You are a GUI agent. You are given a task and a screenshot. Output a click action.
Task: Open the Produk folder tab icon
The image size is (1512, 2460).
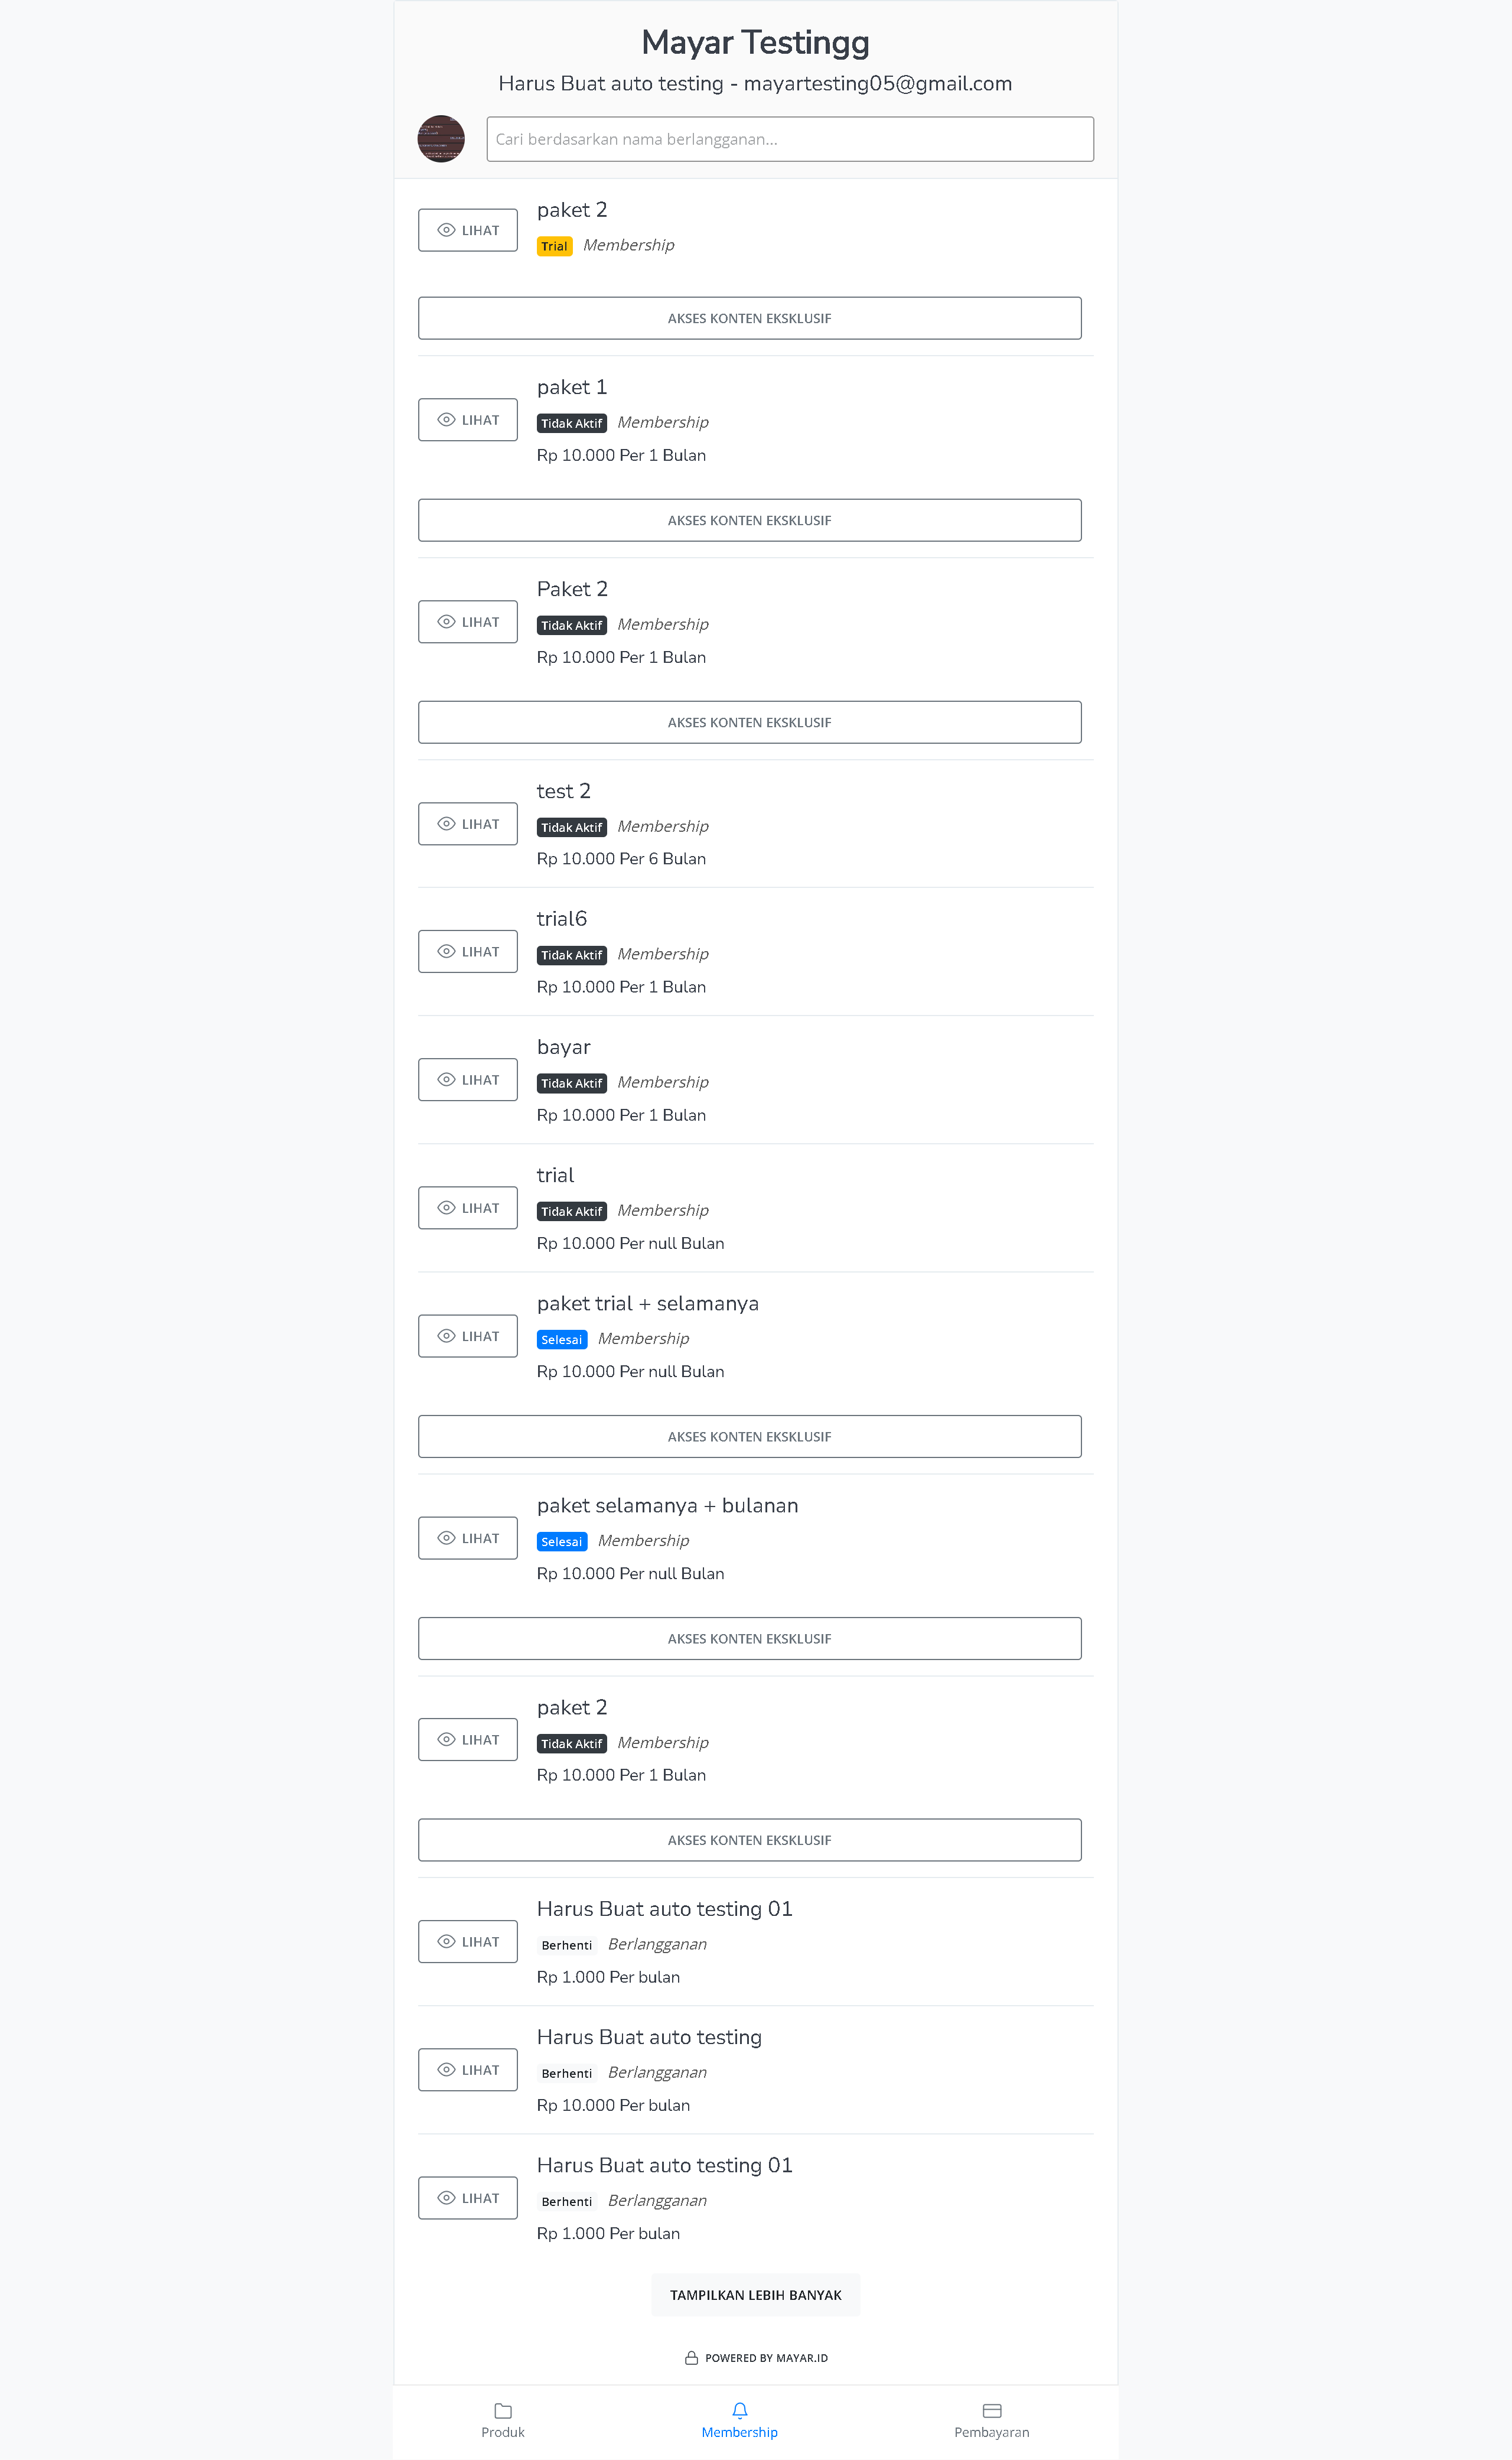[x=503, y=2411]
